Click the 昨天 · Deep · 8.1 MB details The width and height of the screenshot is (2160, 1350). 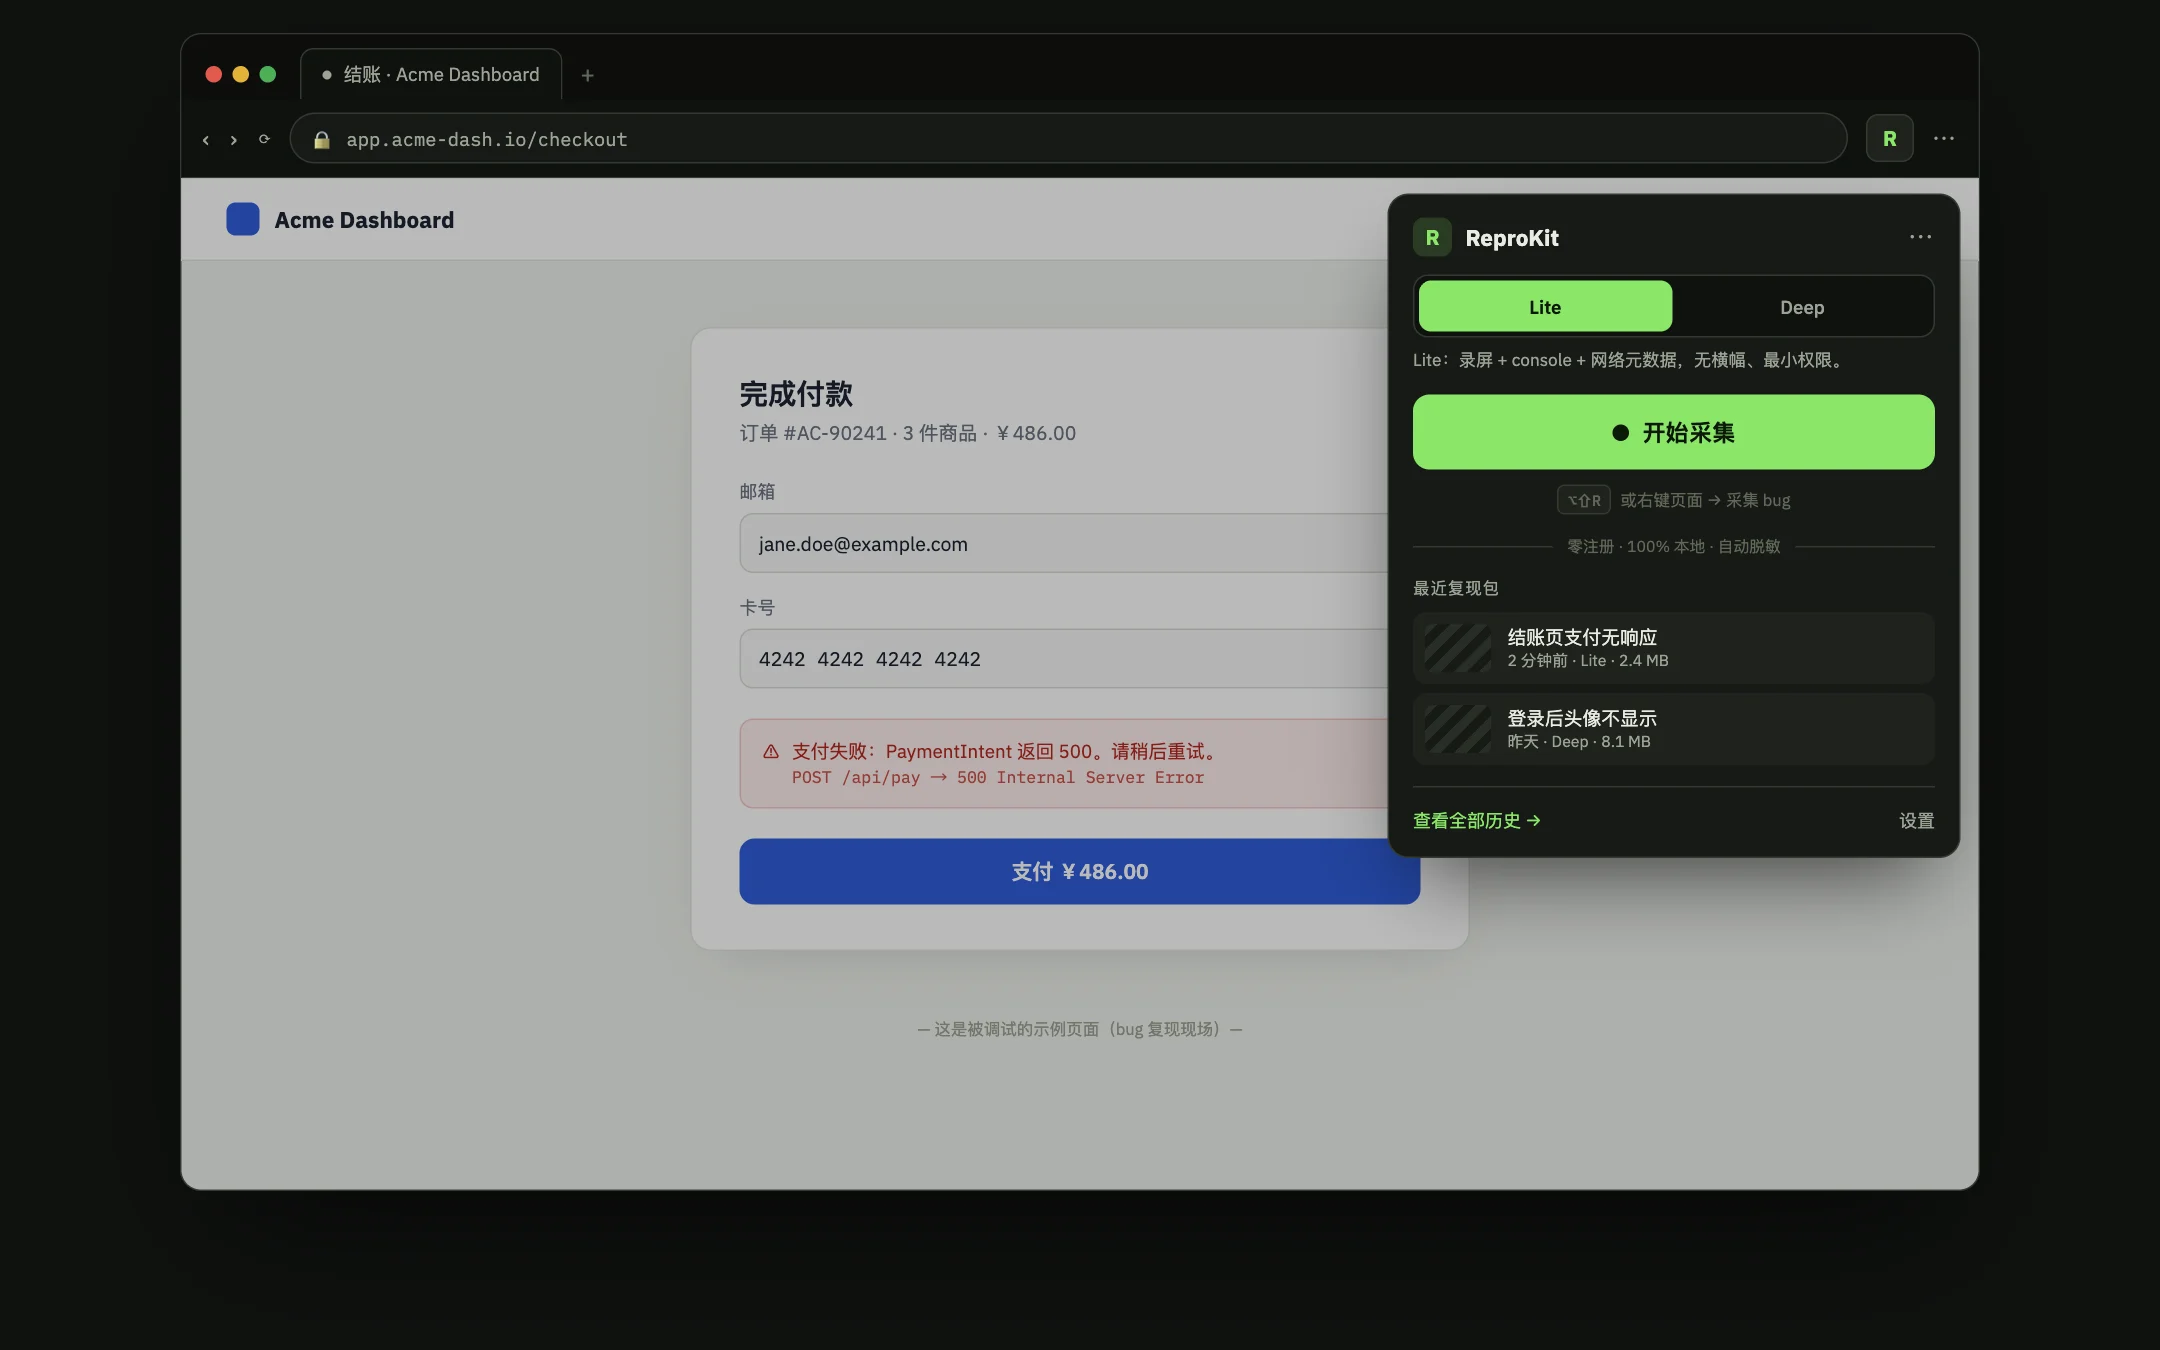[x=1579, y=741]
